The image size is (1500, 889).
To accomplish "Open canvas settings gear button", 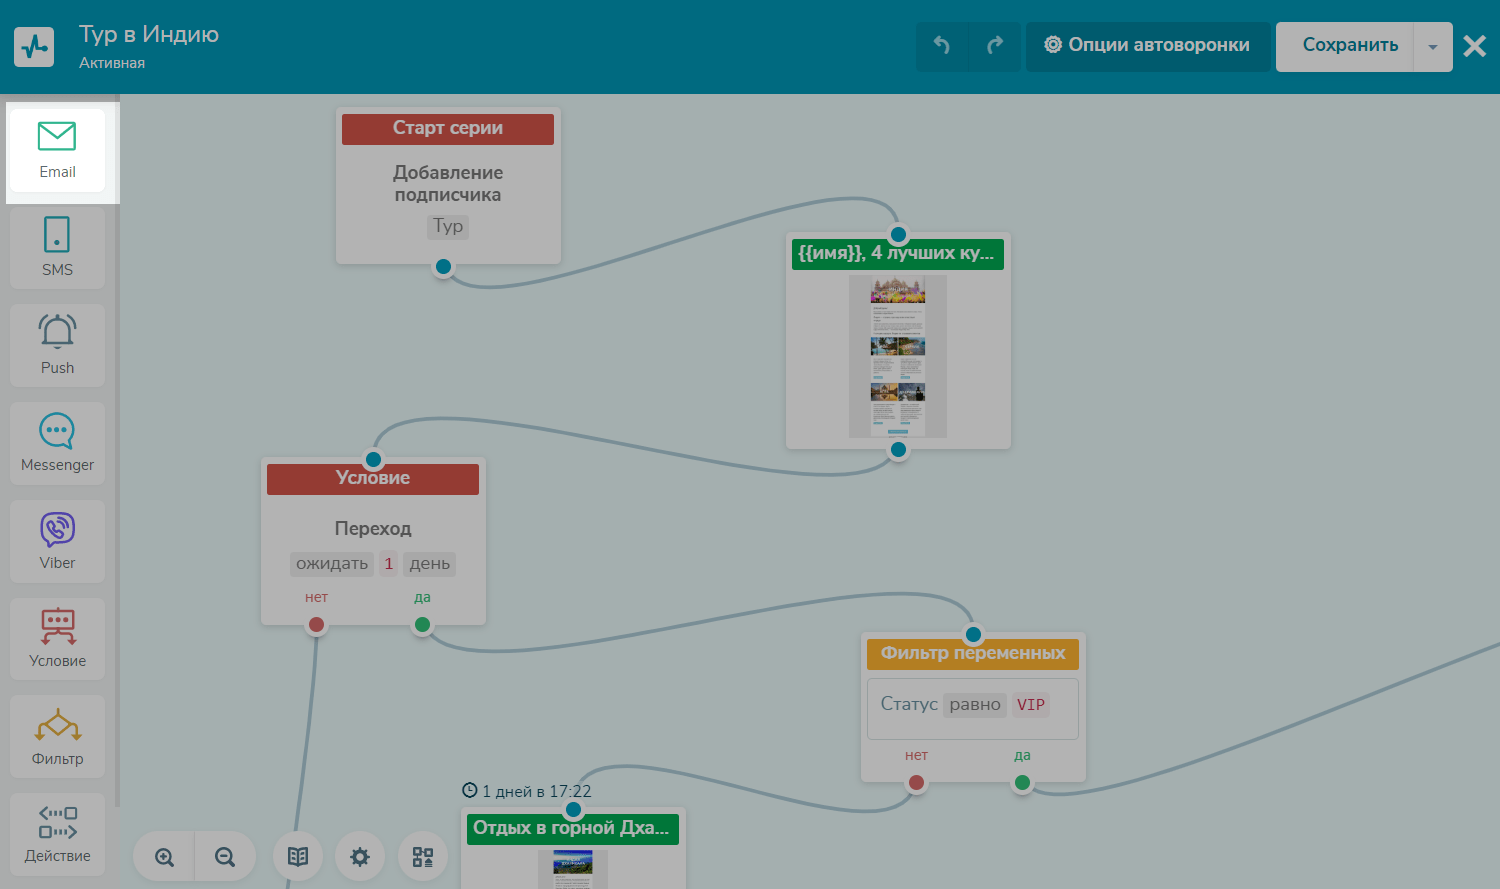I will 360,857.
